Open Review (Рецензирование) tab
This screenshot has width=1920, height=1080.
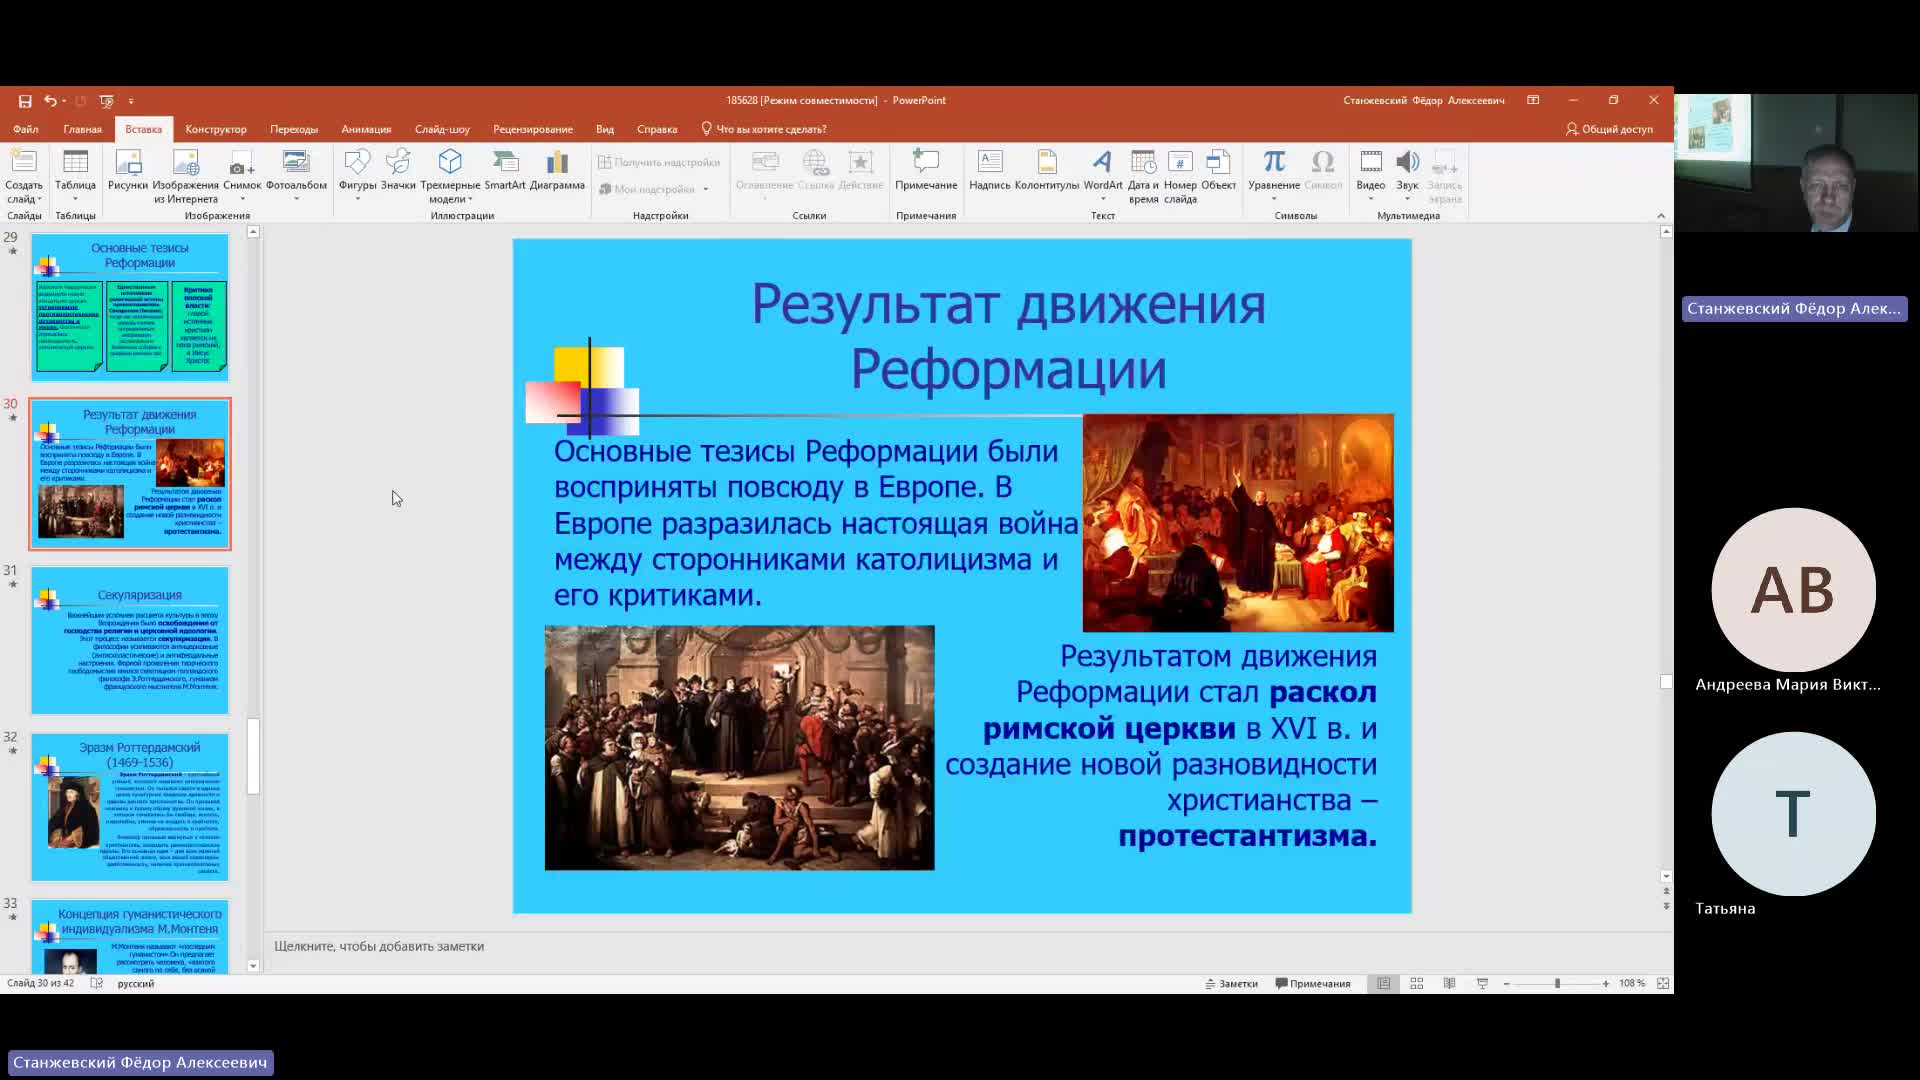[x=533, y=129]
